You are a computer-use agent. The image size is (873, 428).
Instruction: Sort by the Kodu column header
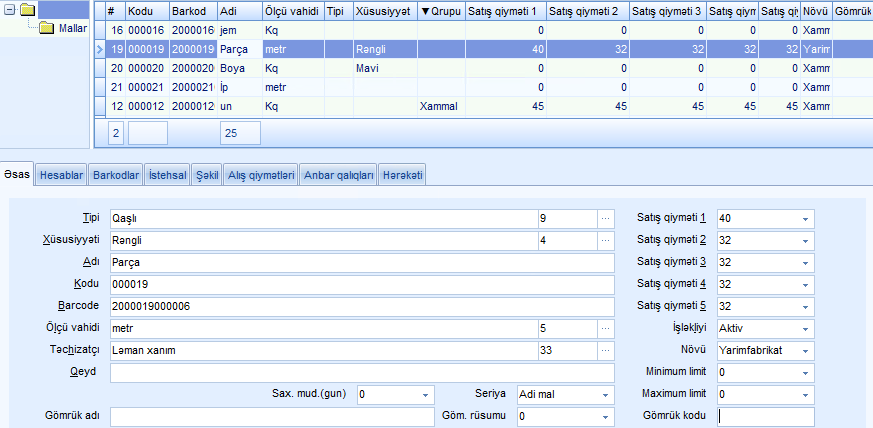(141, 11)
